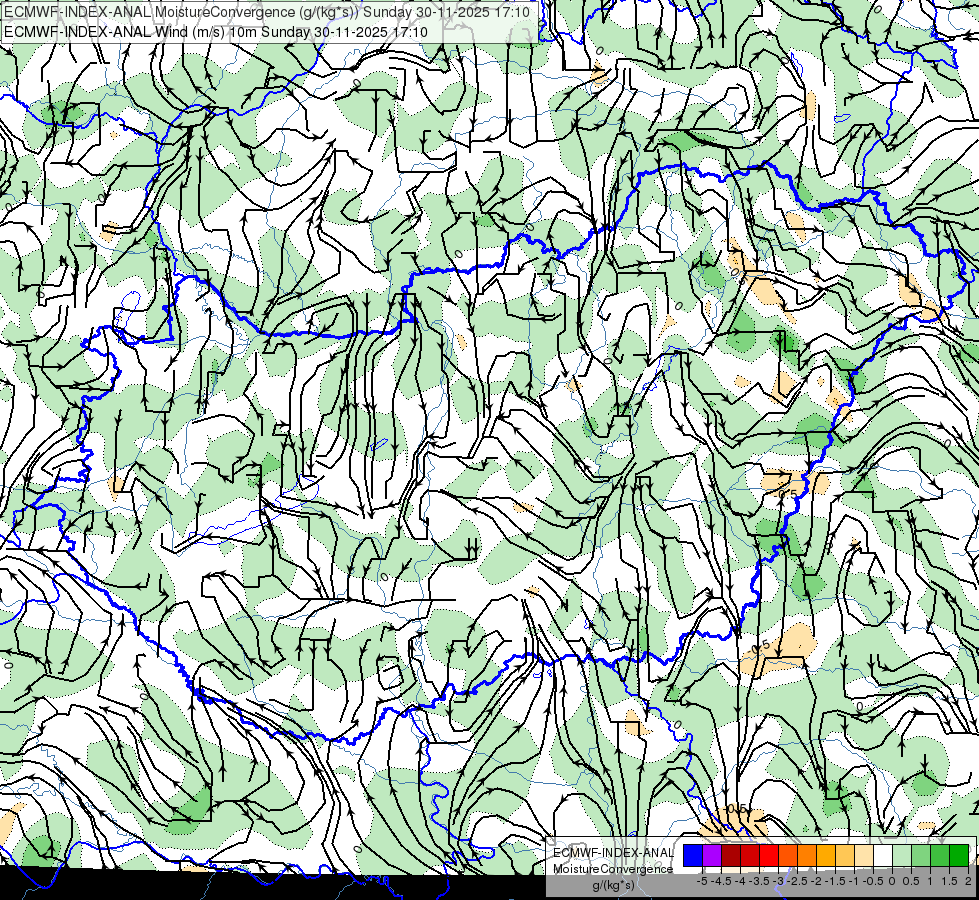
Task: Click the '0' tick label in legend
Action: [x=892, y=881]
